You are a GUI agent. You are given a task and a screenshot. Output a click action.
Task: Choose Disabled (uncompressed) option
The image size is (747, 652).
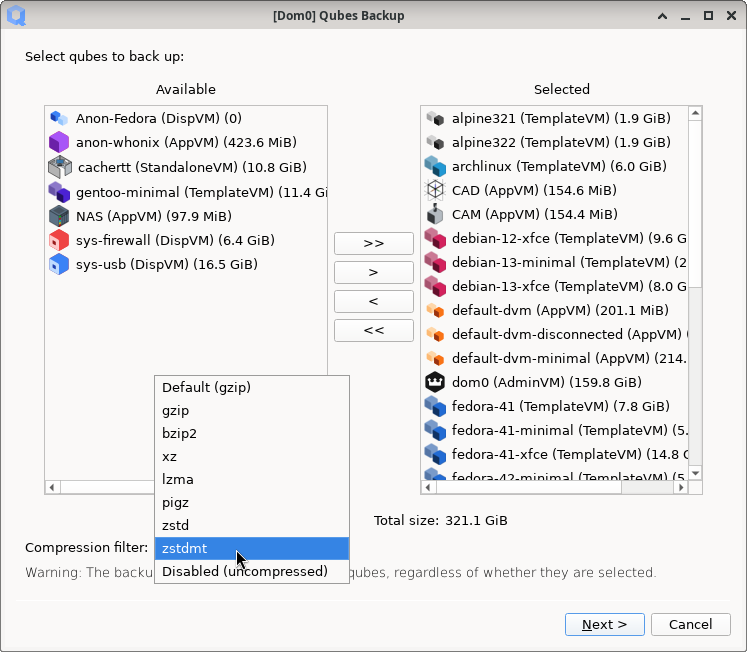click(252, 572)
